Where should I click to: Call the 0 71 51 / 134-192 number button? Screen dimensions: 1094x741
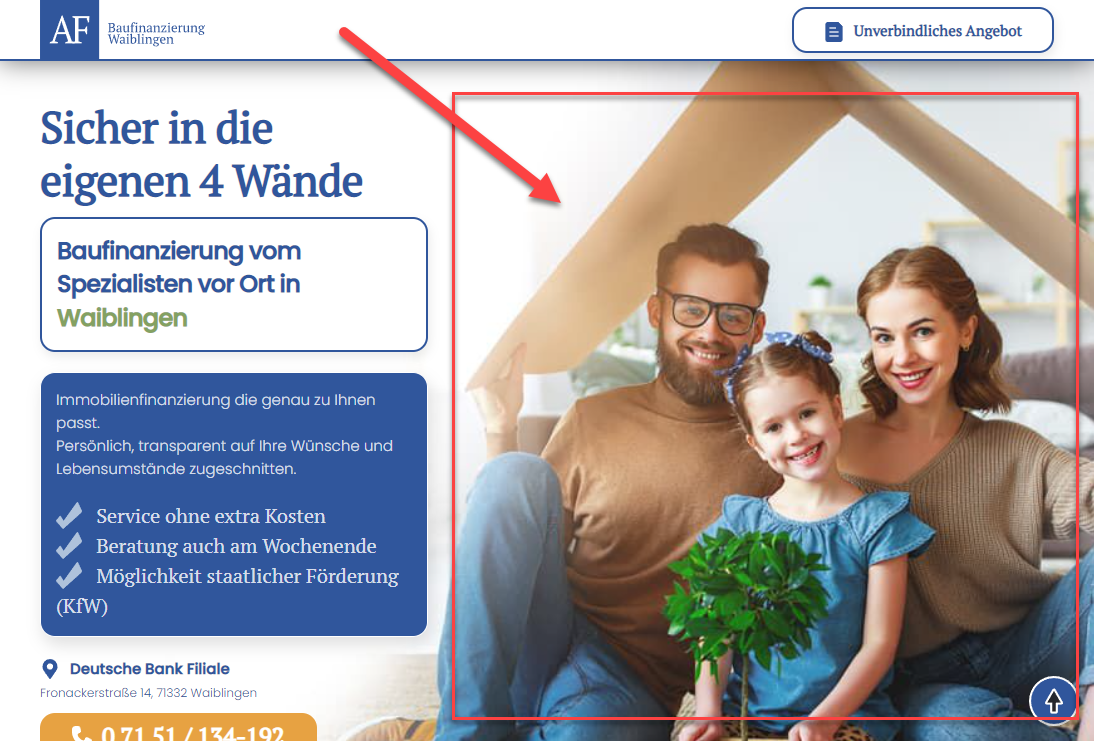point(179,728)
